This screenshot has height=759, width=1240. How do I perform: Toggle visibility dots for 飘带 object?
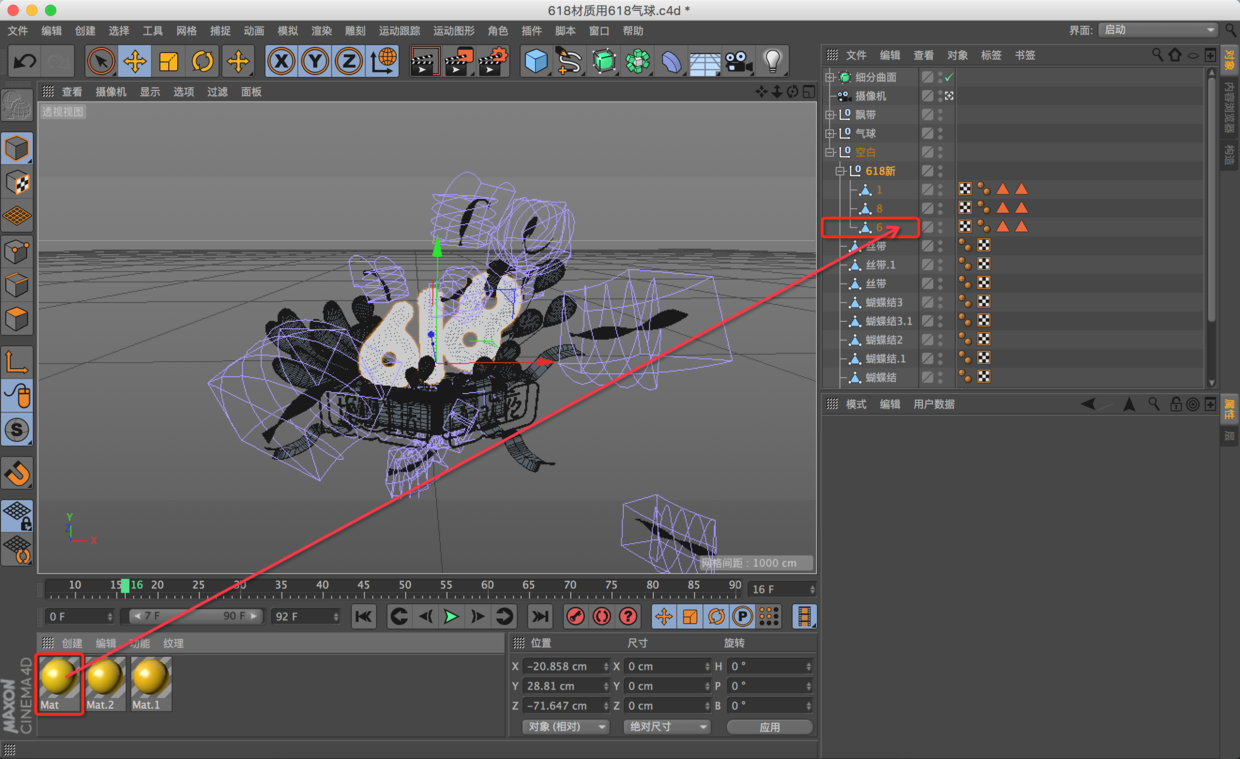[x=940, y=115]
